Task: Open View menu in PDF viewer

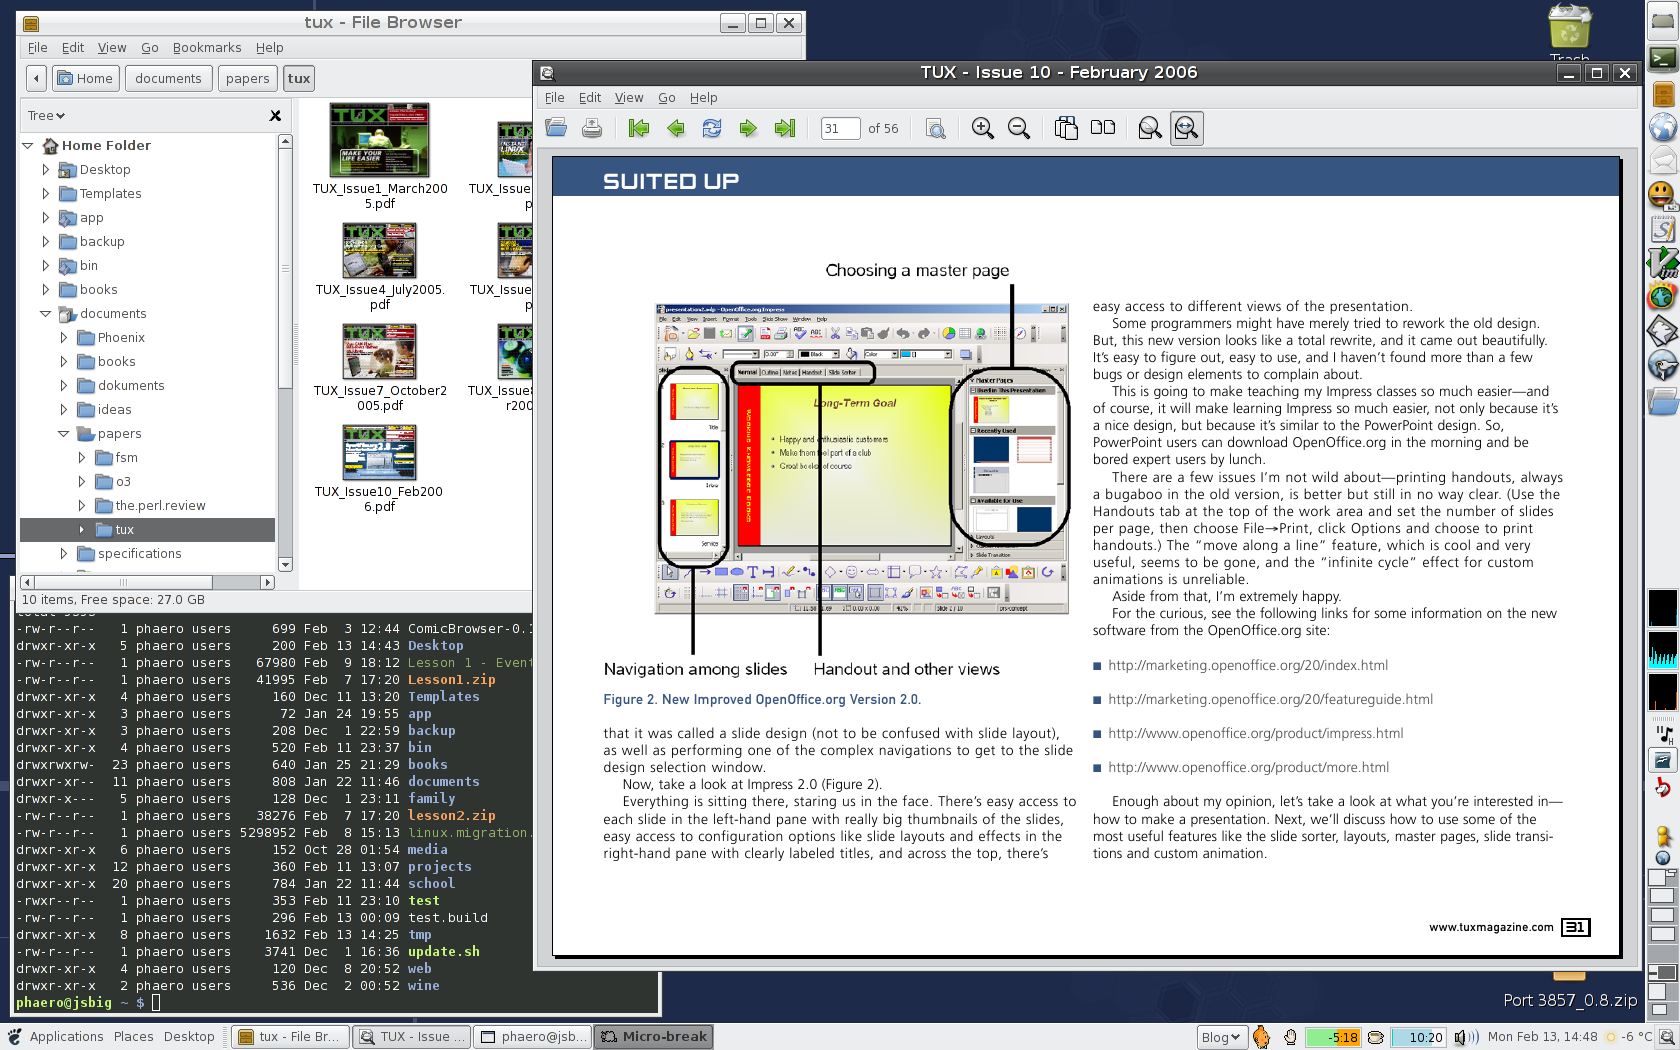Action: [629, 98]
